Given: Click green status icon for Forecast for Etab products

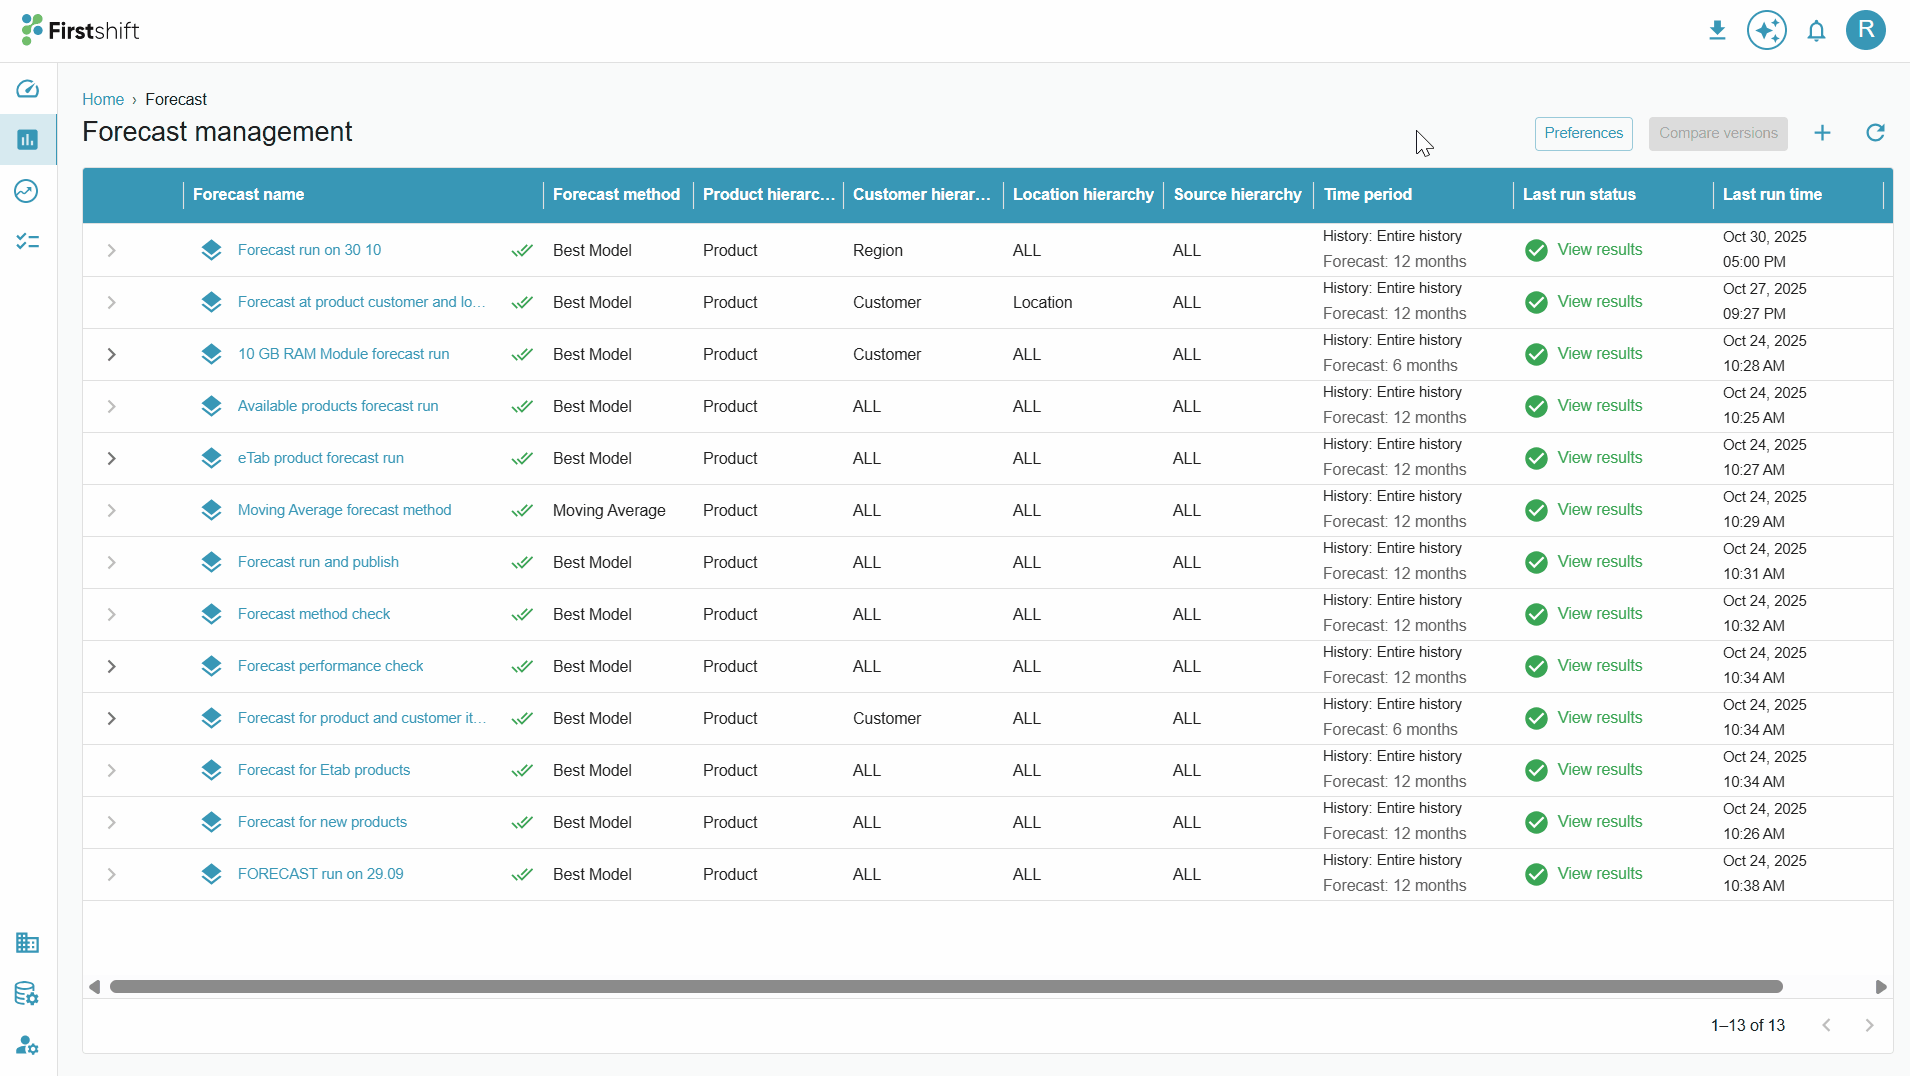Looking at the screenshot, I should coord(1536,770).
